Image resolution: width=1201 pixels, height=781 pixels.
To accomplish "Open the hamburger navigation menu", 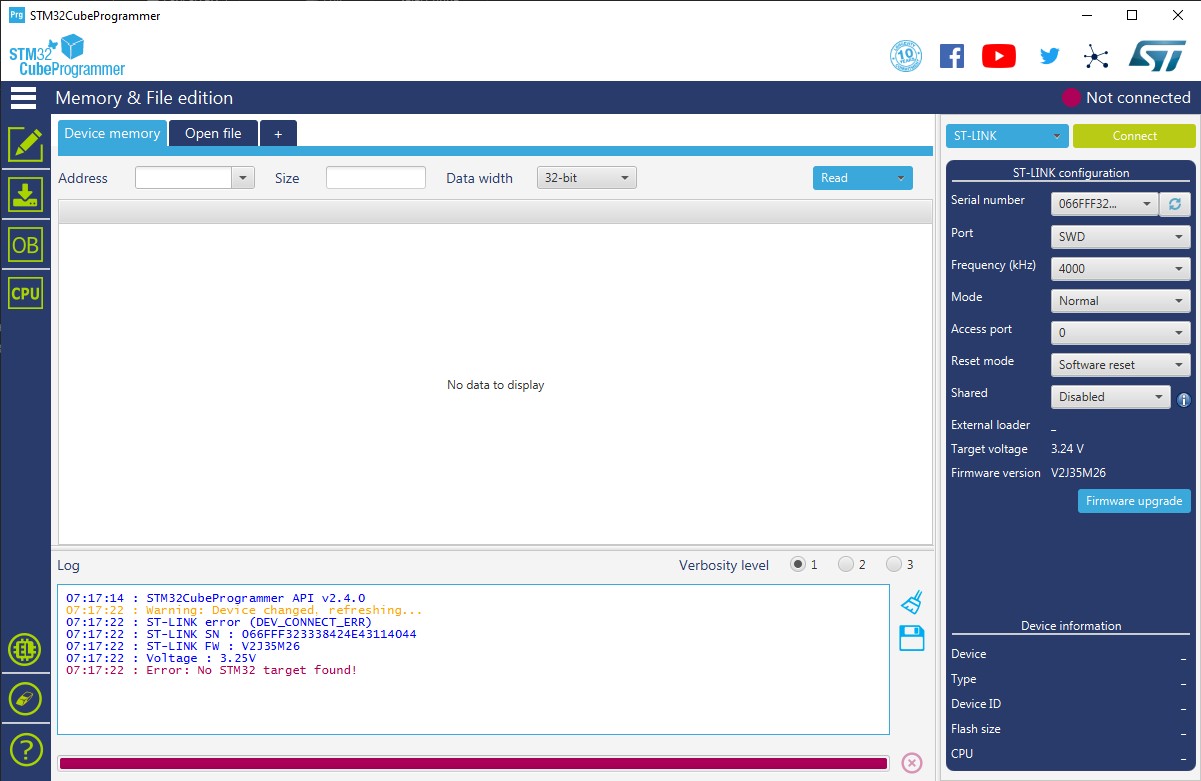I will coord(23,98).
